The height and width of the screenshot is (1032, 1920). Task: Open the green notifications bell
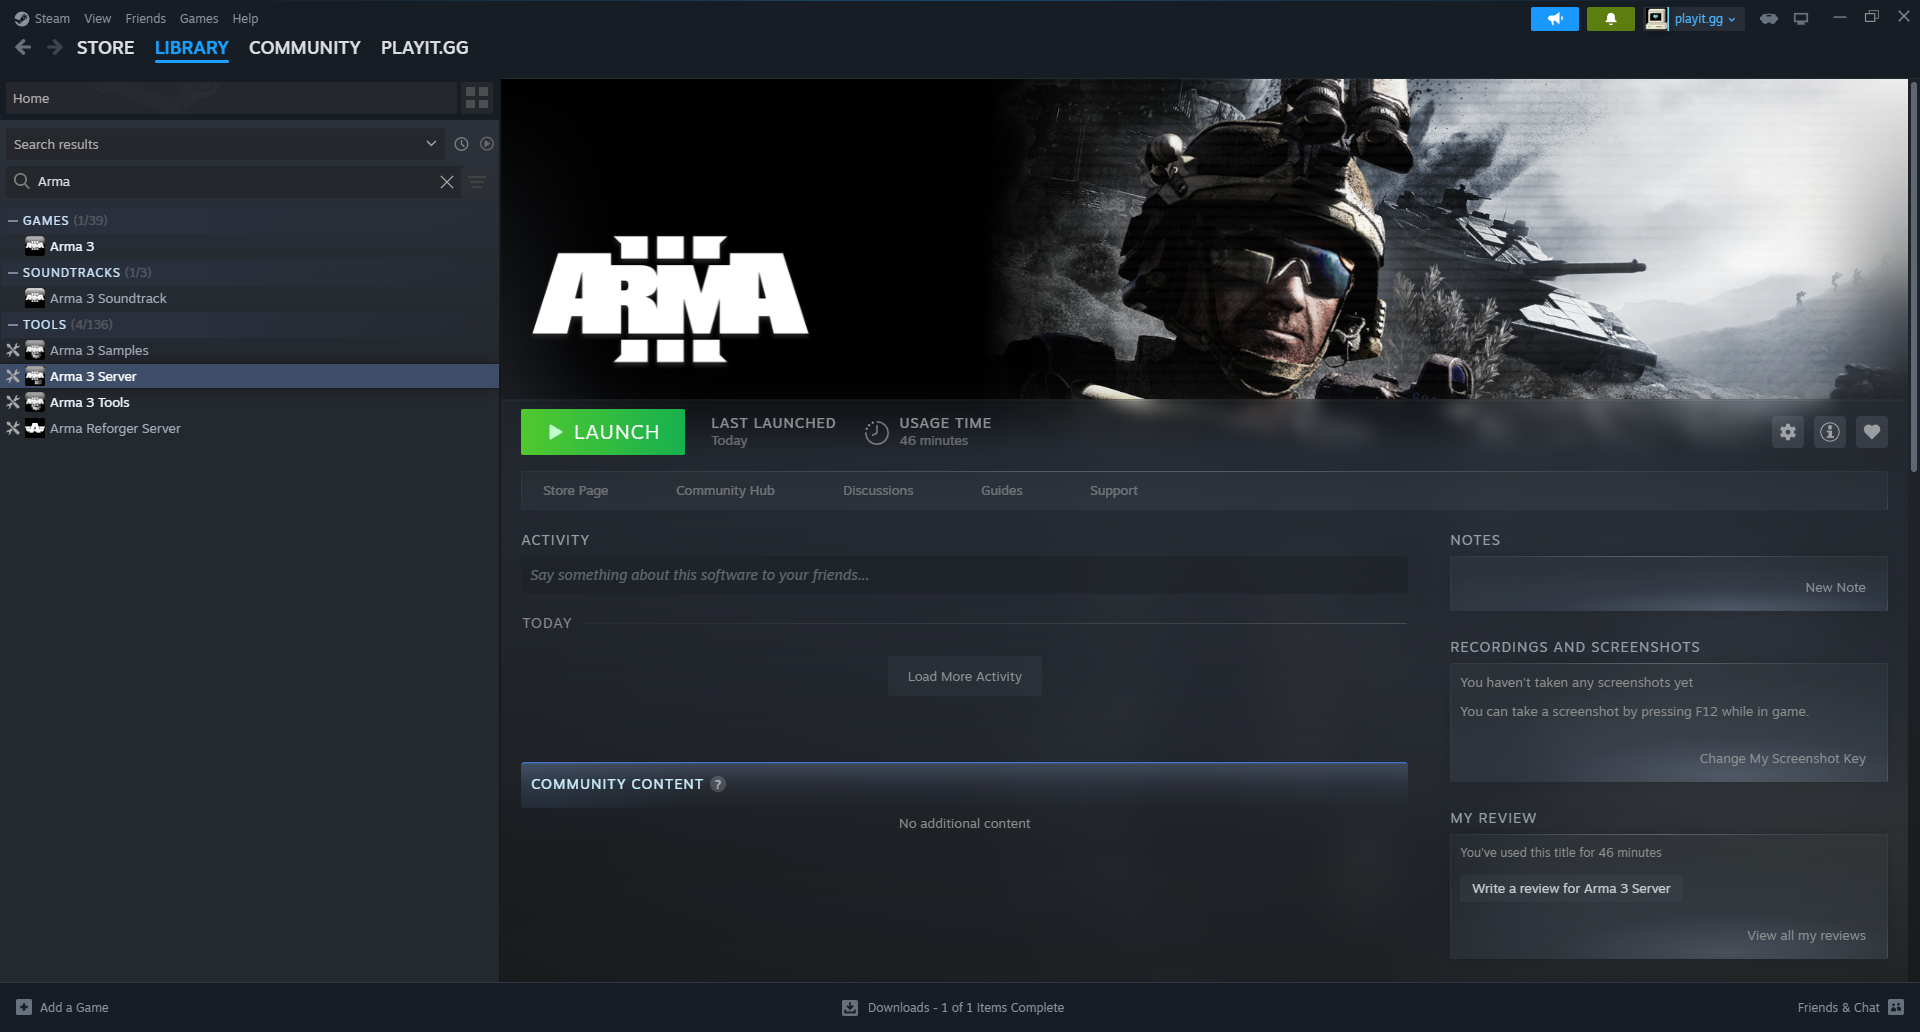coord(1610,19)
